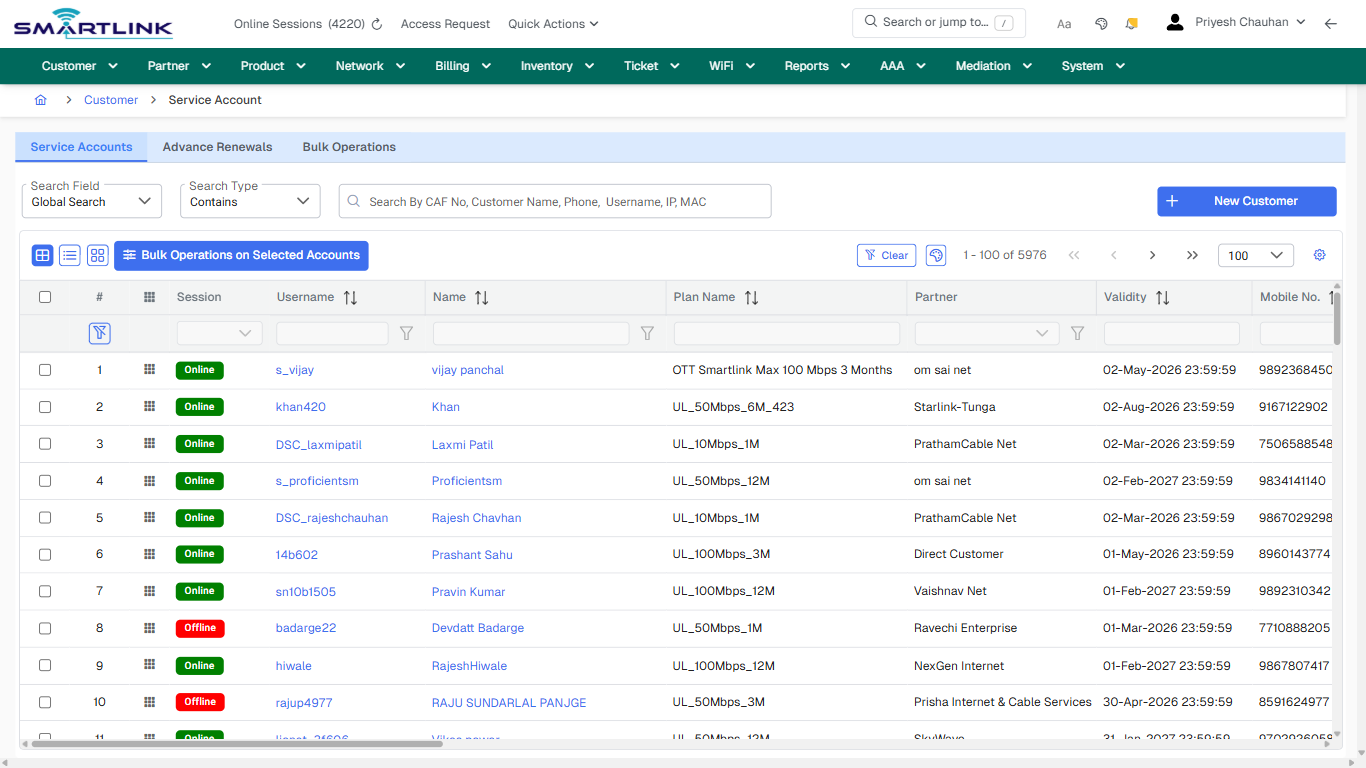
Task: Open the Search Type Contains dropdown
Action: (x=249, y=200)
